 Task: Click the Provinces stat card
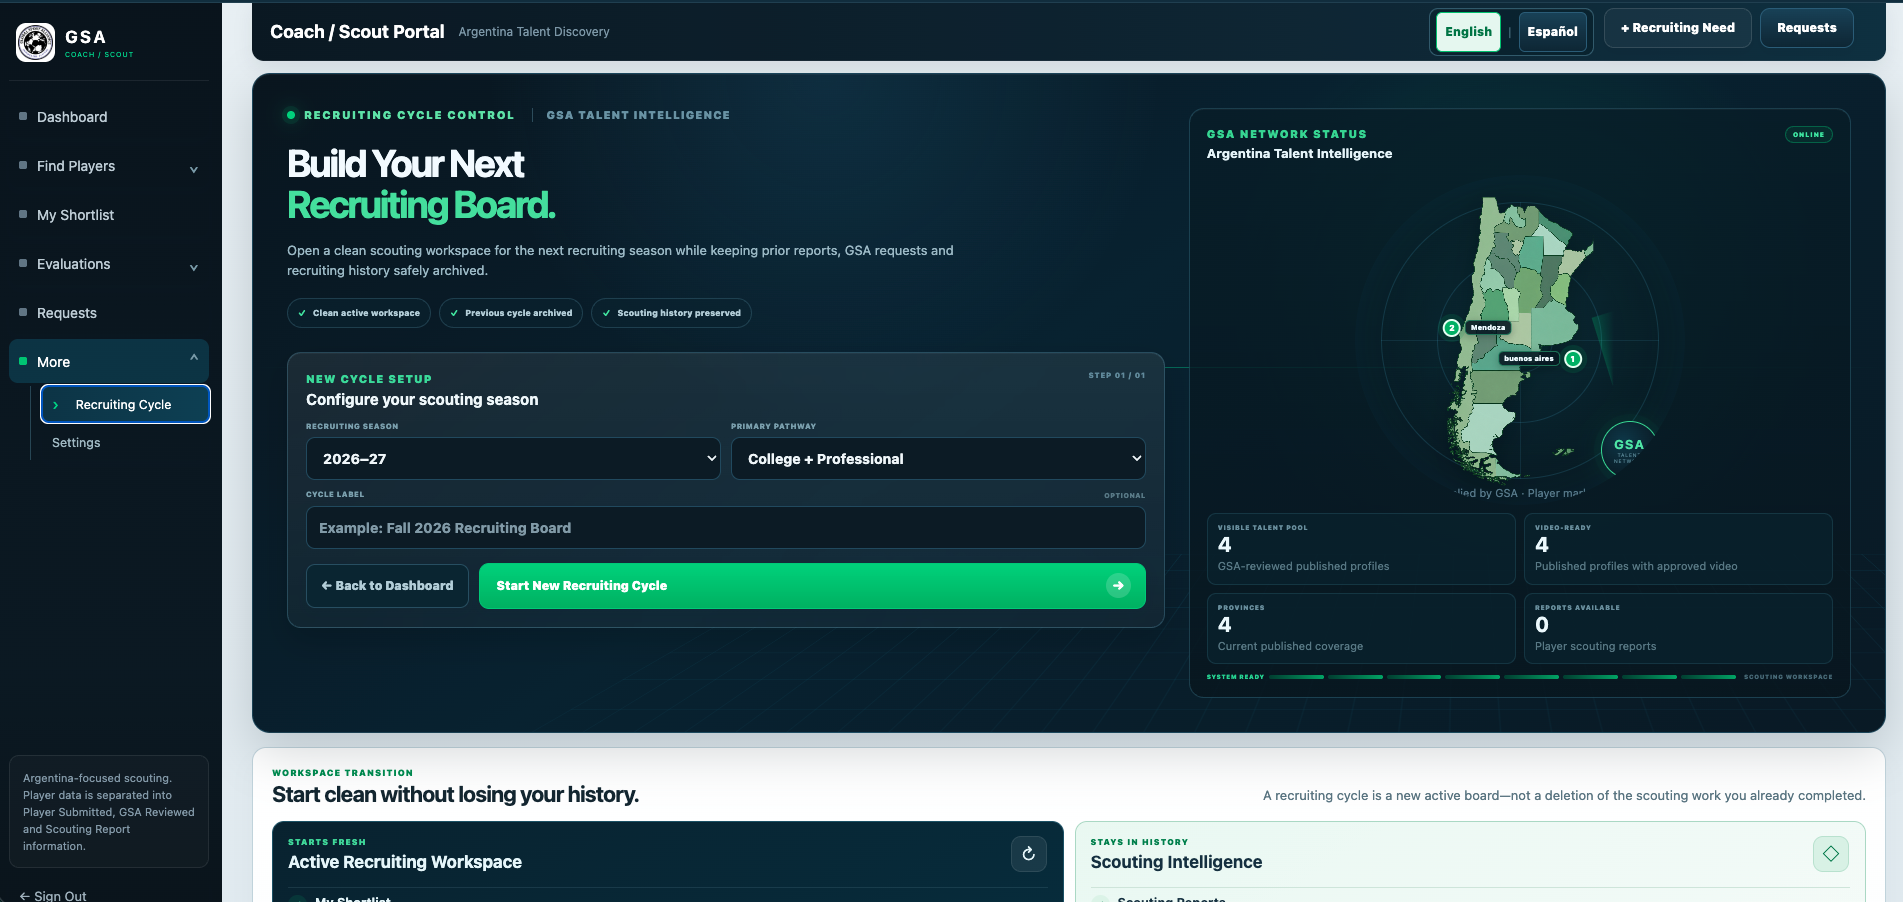1361,629
